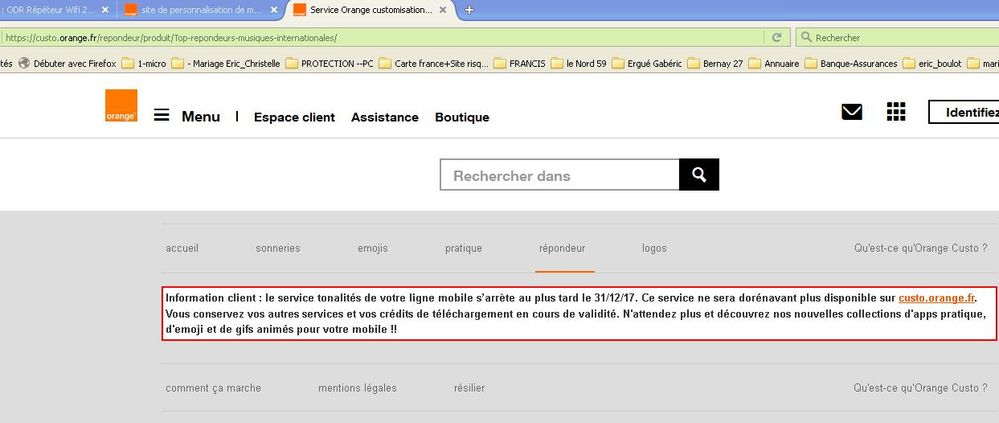Open the apps grid icon
This screenshot has width=999, height=423.
896,111
